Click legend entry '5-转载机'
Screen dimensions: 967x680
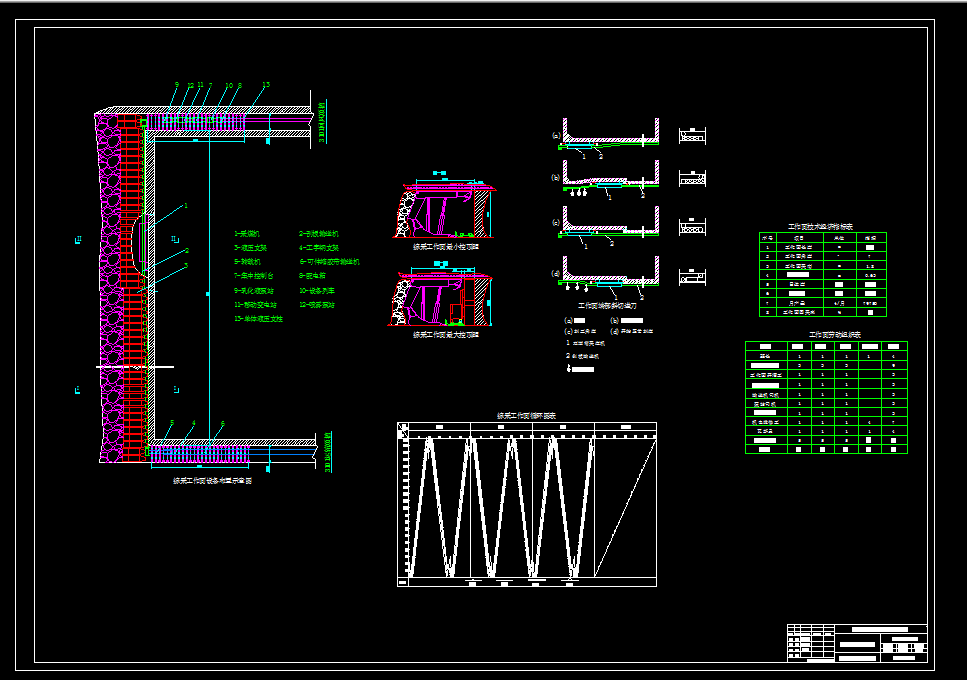(247, 262)
